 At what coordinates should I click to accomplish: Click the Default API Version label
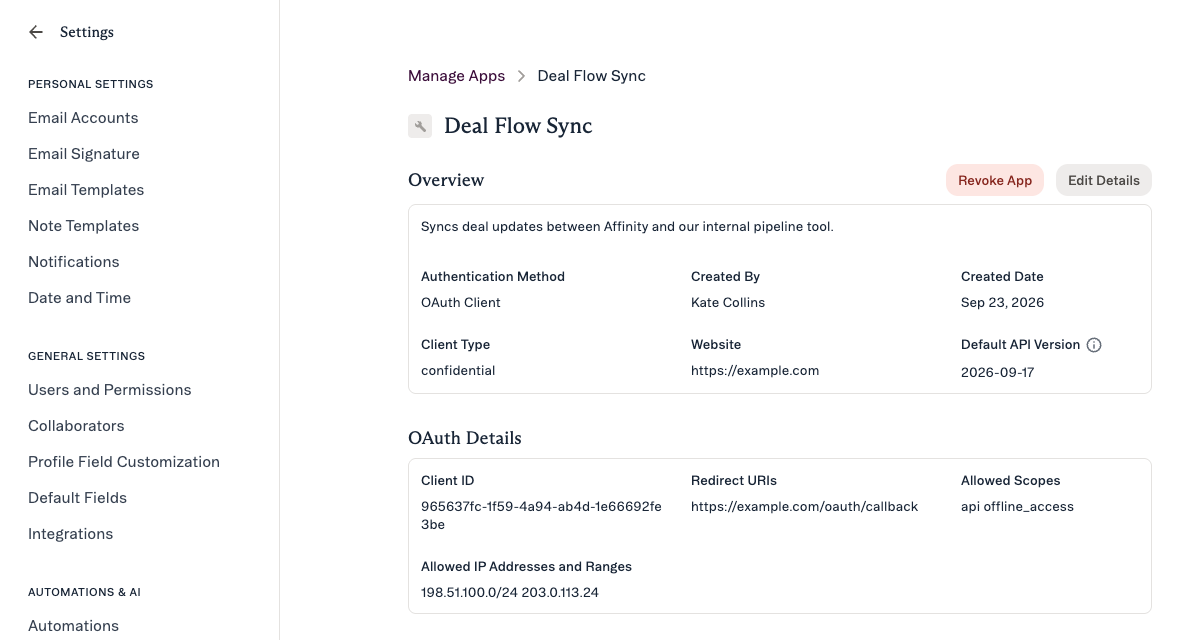tap(1020, 345)
